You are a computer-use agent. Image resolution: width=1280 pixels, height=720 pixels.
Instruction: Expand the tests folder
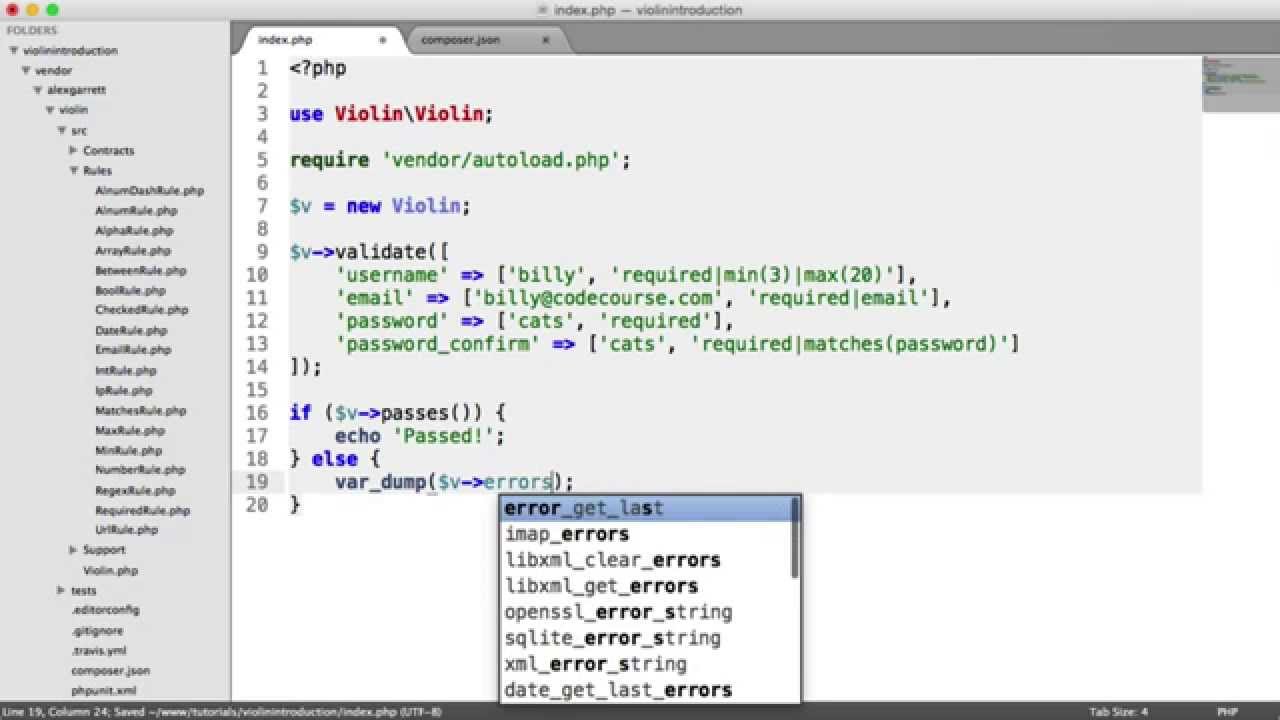62,590
